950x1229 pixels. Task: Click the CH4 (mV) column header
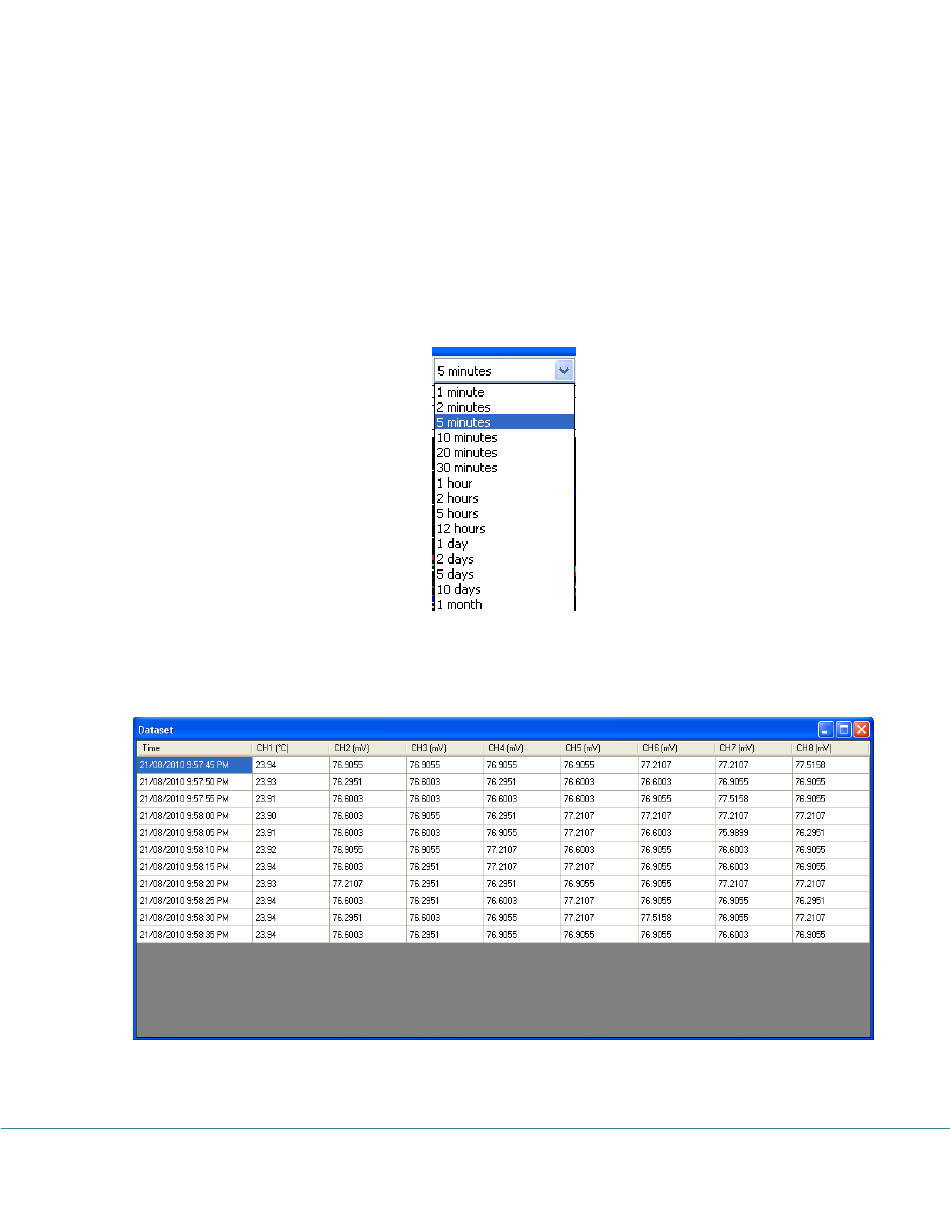point(521,747)
